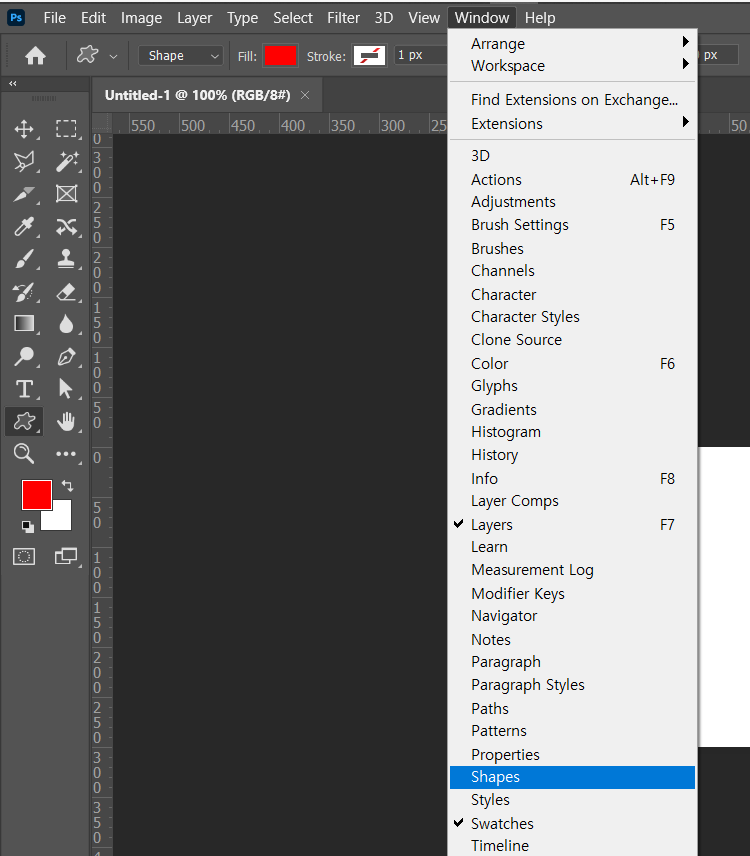This screenshot has width=750, height=856.
Task: Select the Move tool
Action: point(24,129)
